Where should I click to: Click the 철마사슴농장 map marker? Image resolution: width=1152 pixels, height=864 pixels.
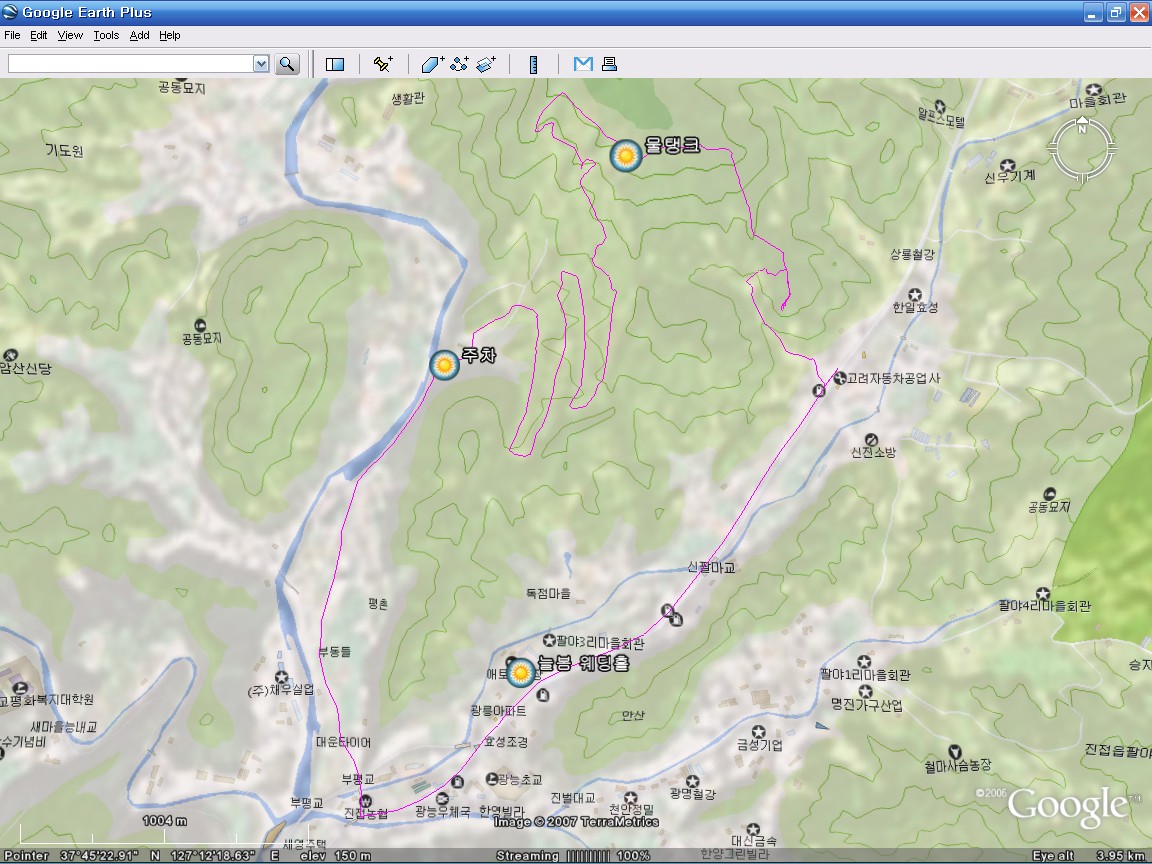coord(955,752)
